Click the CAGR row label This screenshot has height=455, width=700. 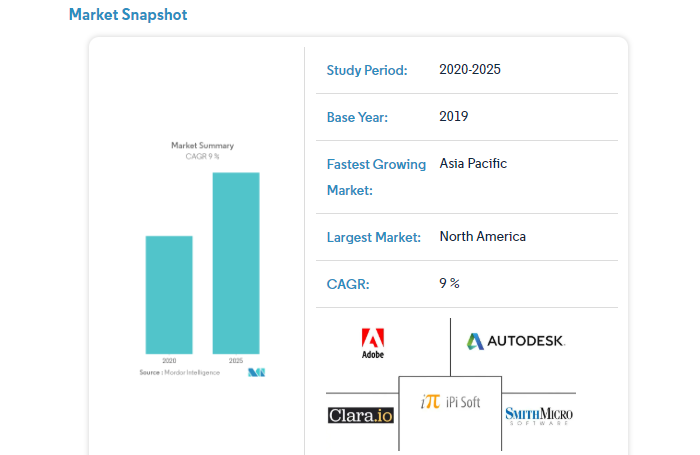(x=348, y=285)
